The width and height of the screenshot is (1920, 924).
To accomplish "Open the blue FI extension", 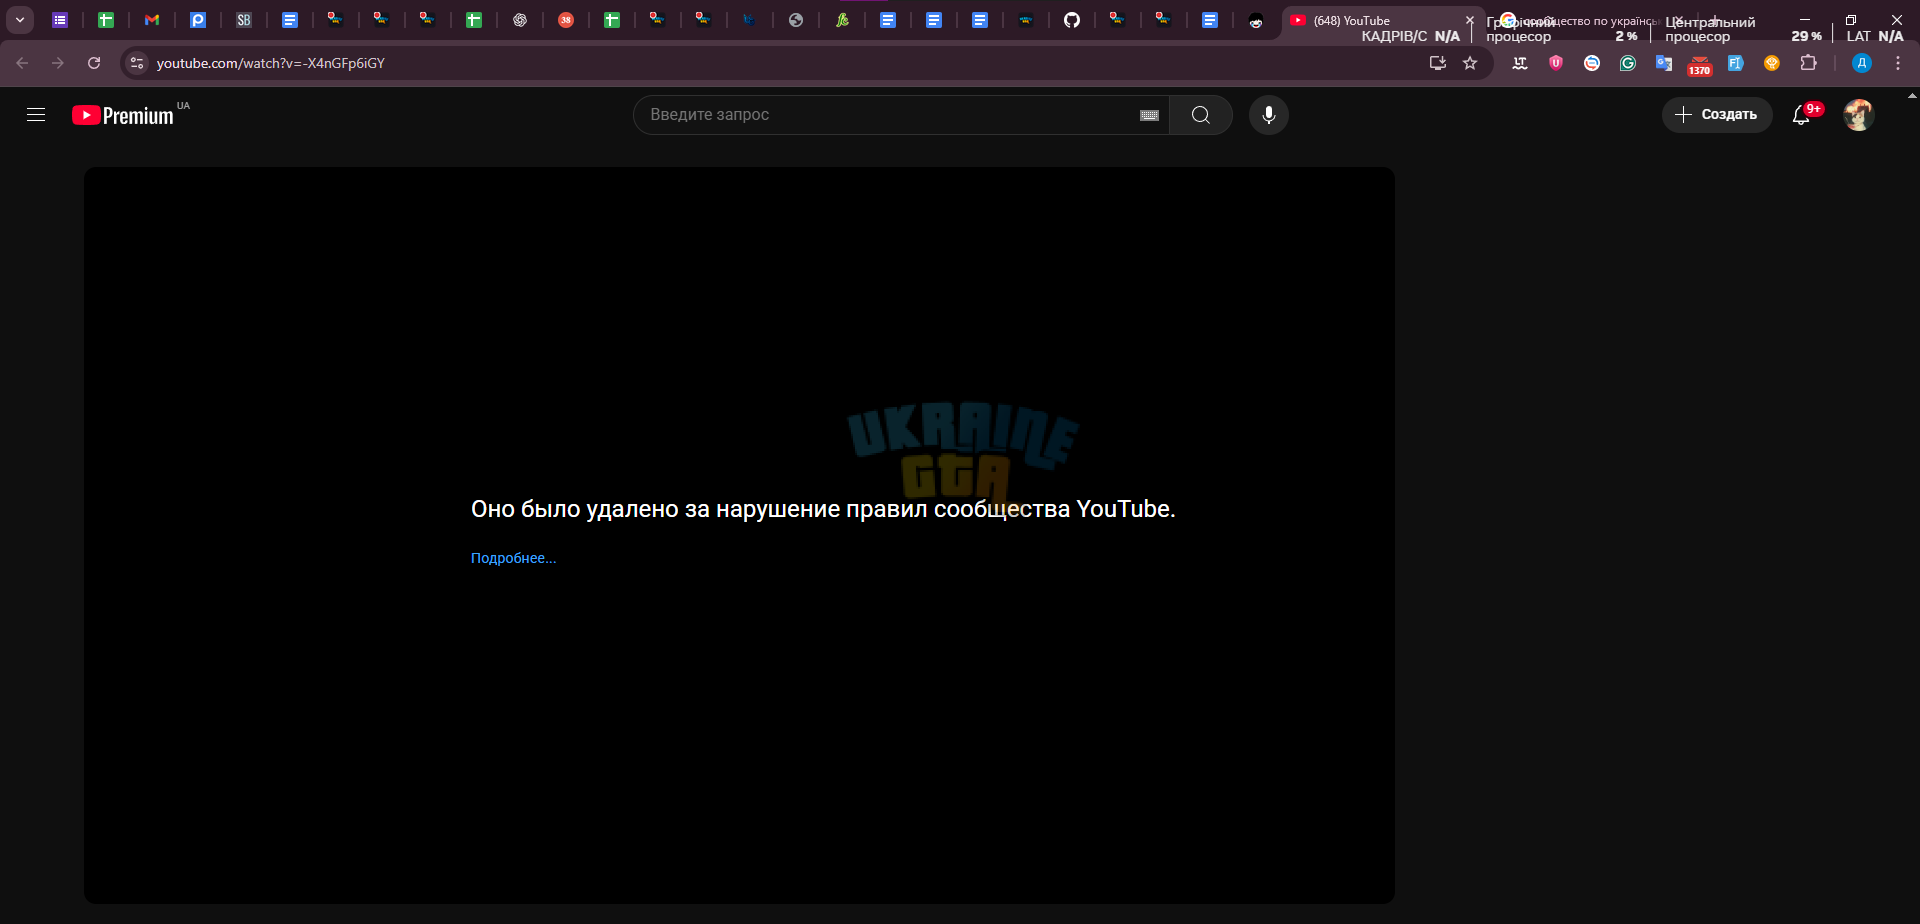I will [1736, 63].
